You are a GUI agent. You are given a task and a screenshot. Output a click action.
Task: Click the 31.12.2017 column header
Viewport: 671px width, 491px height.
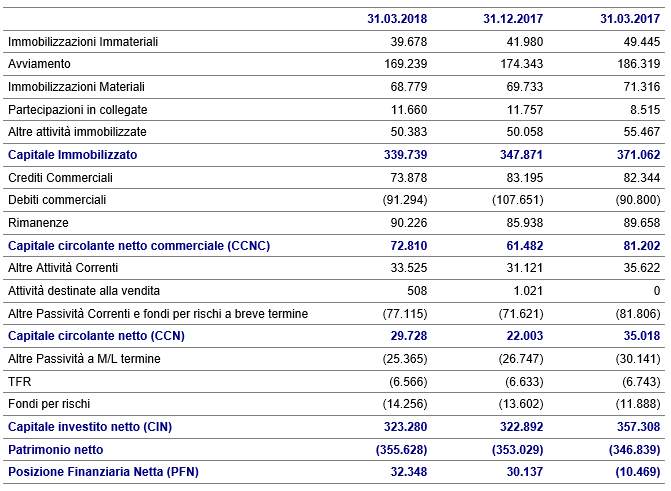click(x=511, y=18)
